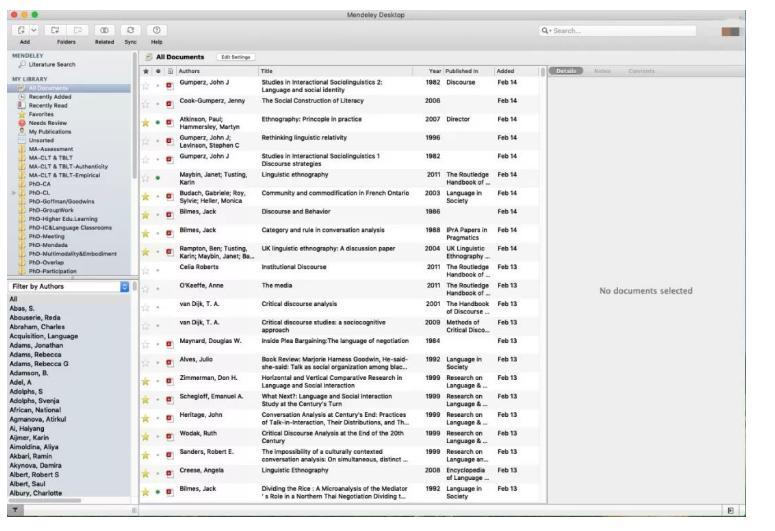The width and height of the screenshot is (775, 531).
Task: Filter by author Adolphs, Svenja
Action: tap(34, 401)
